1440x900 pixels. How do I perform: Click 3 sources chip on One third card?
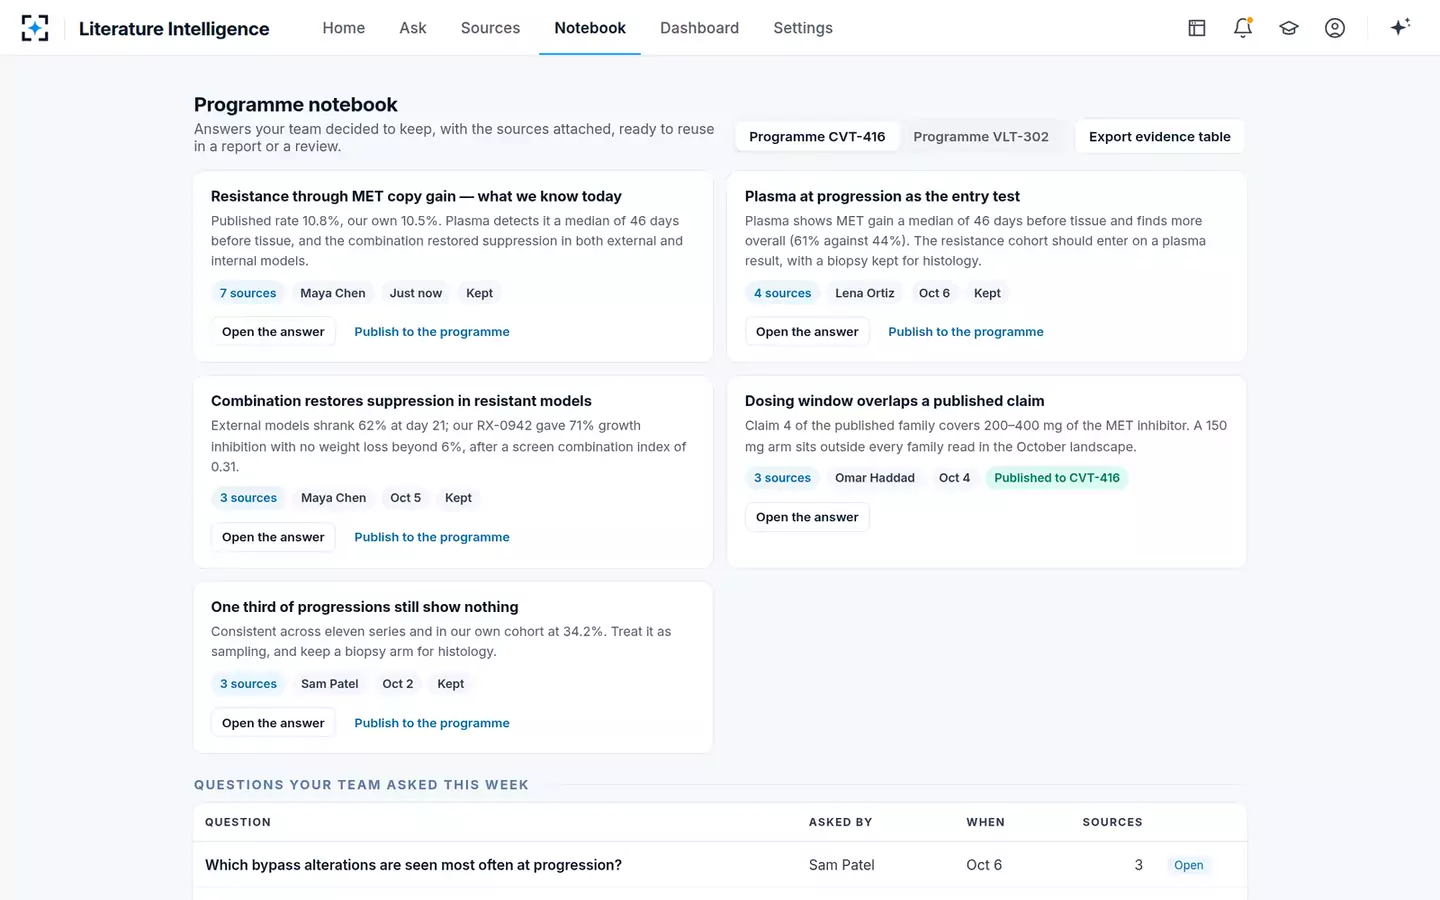(x=248, y=684)
